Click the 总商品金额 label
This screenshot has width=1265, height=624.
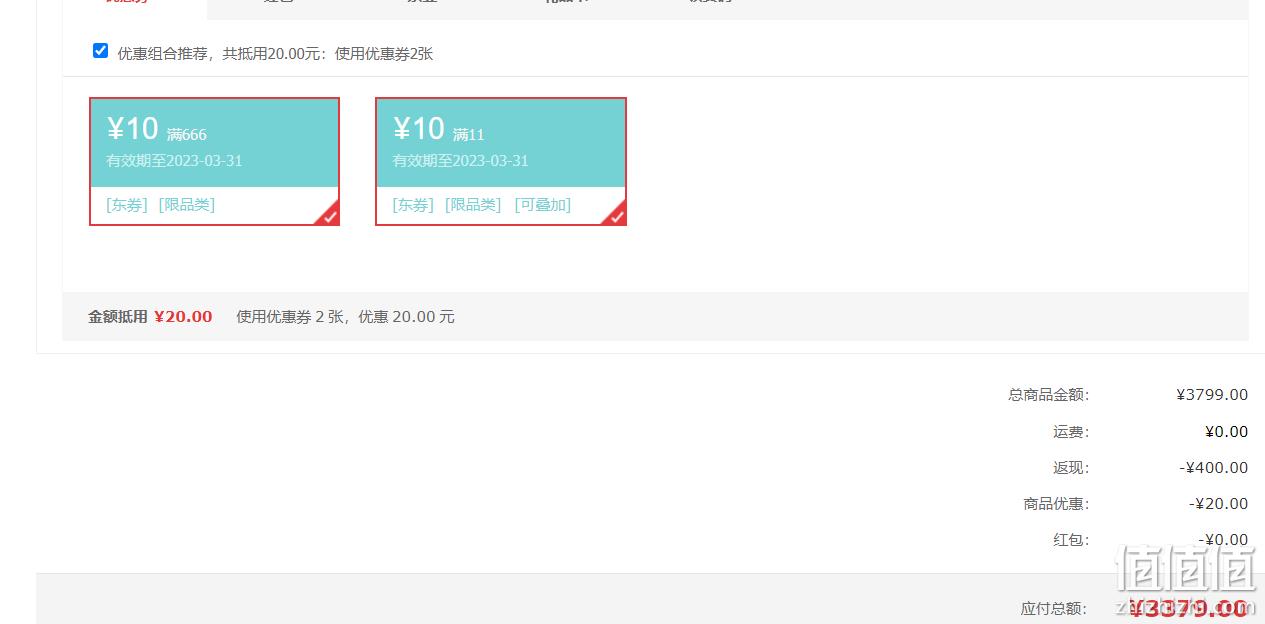pyautogui.click(x=1048, y=395)
